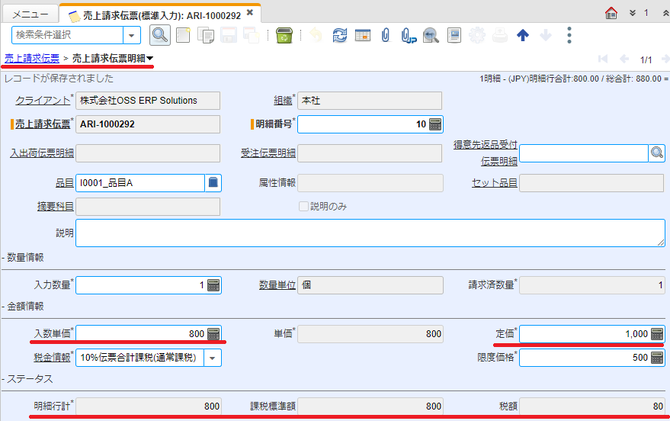Click the undo changes toolbar icon
Image resolution: width=670 pixels, height=421 pixels.
[316, 35]
